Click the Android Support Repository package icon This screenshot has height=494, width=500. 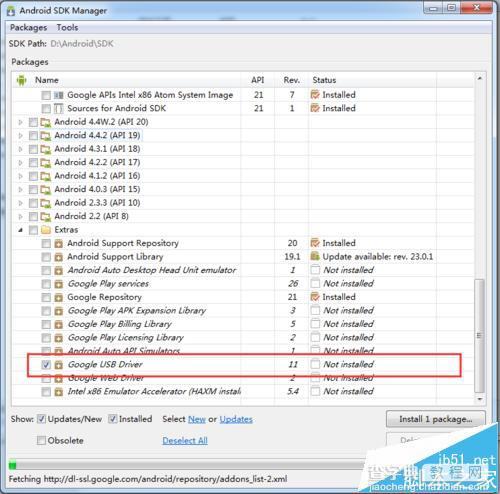point(58,244)
